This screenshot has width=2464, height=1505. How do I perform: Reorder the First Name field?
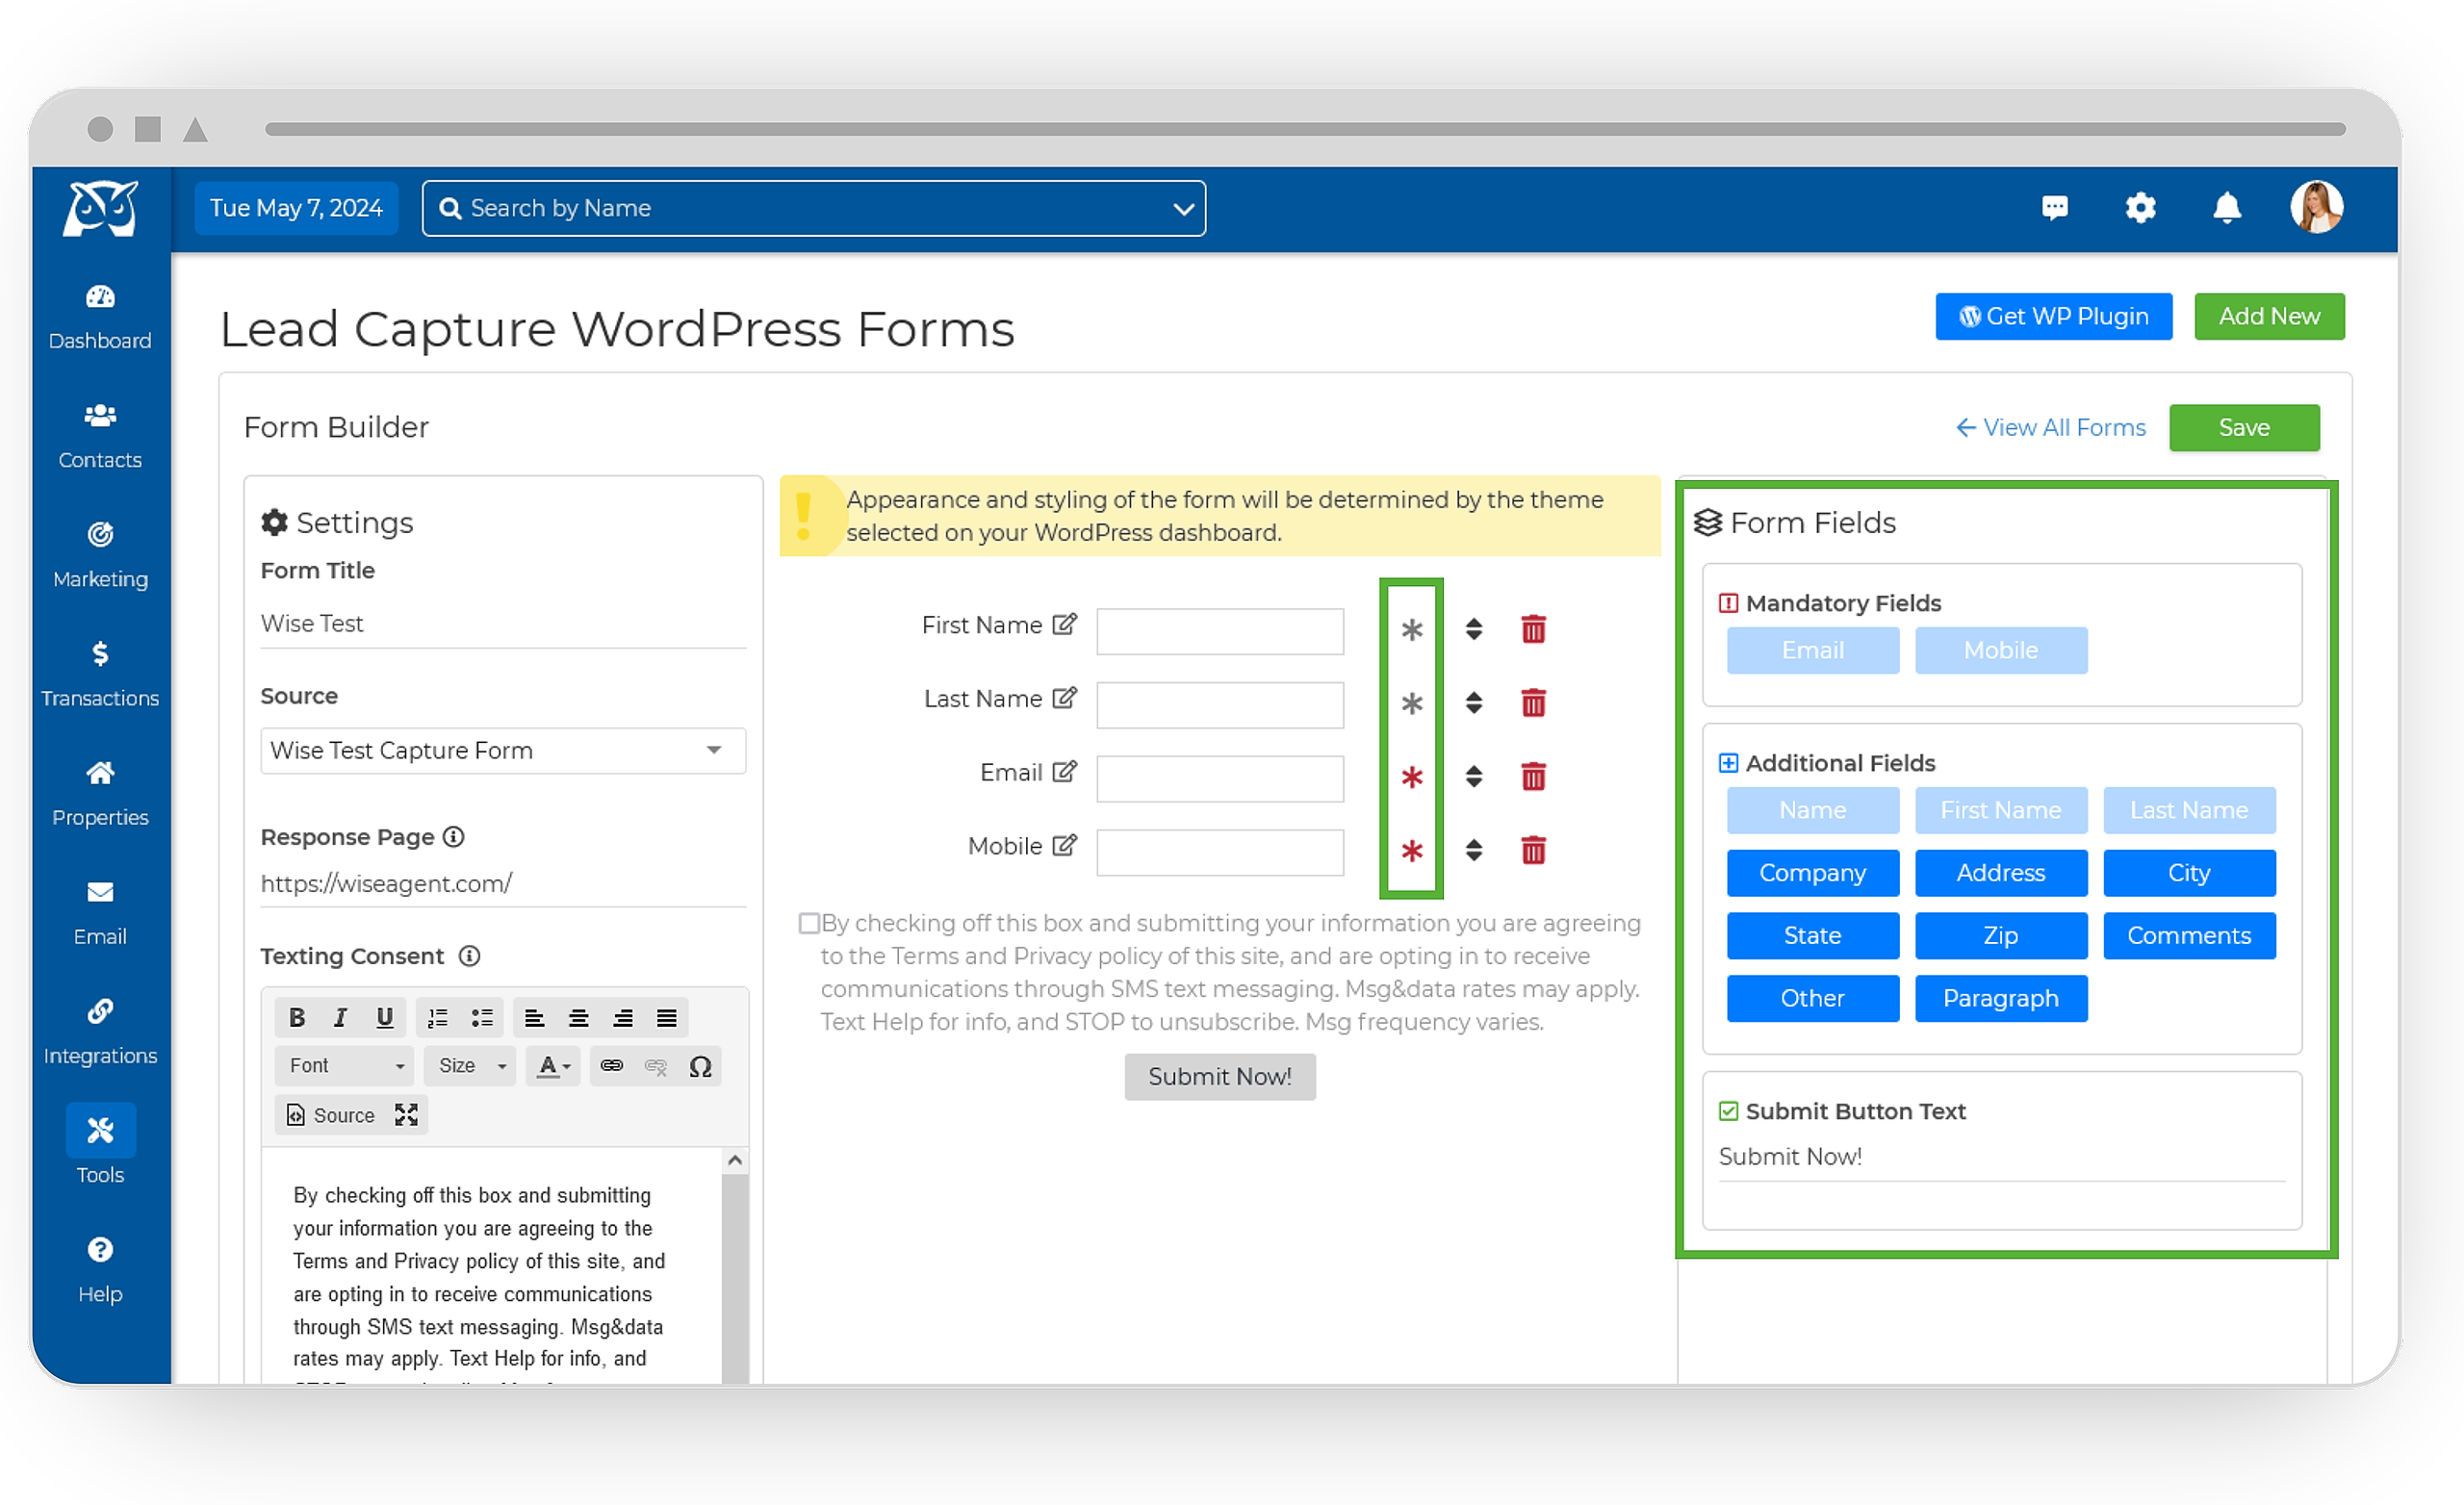click(1473, 629)
